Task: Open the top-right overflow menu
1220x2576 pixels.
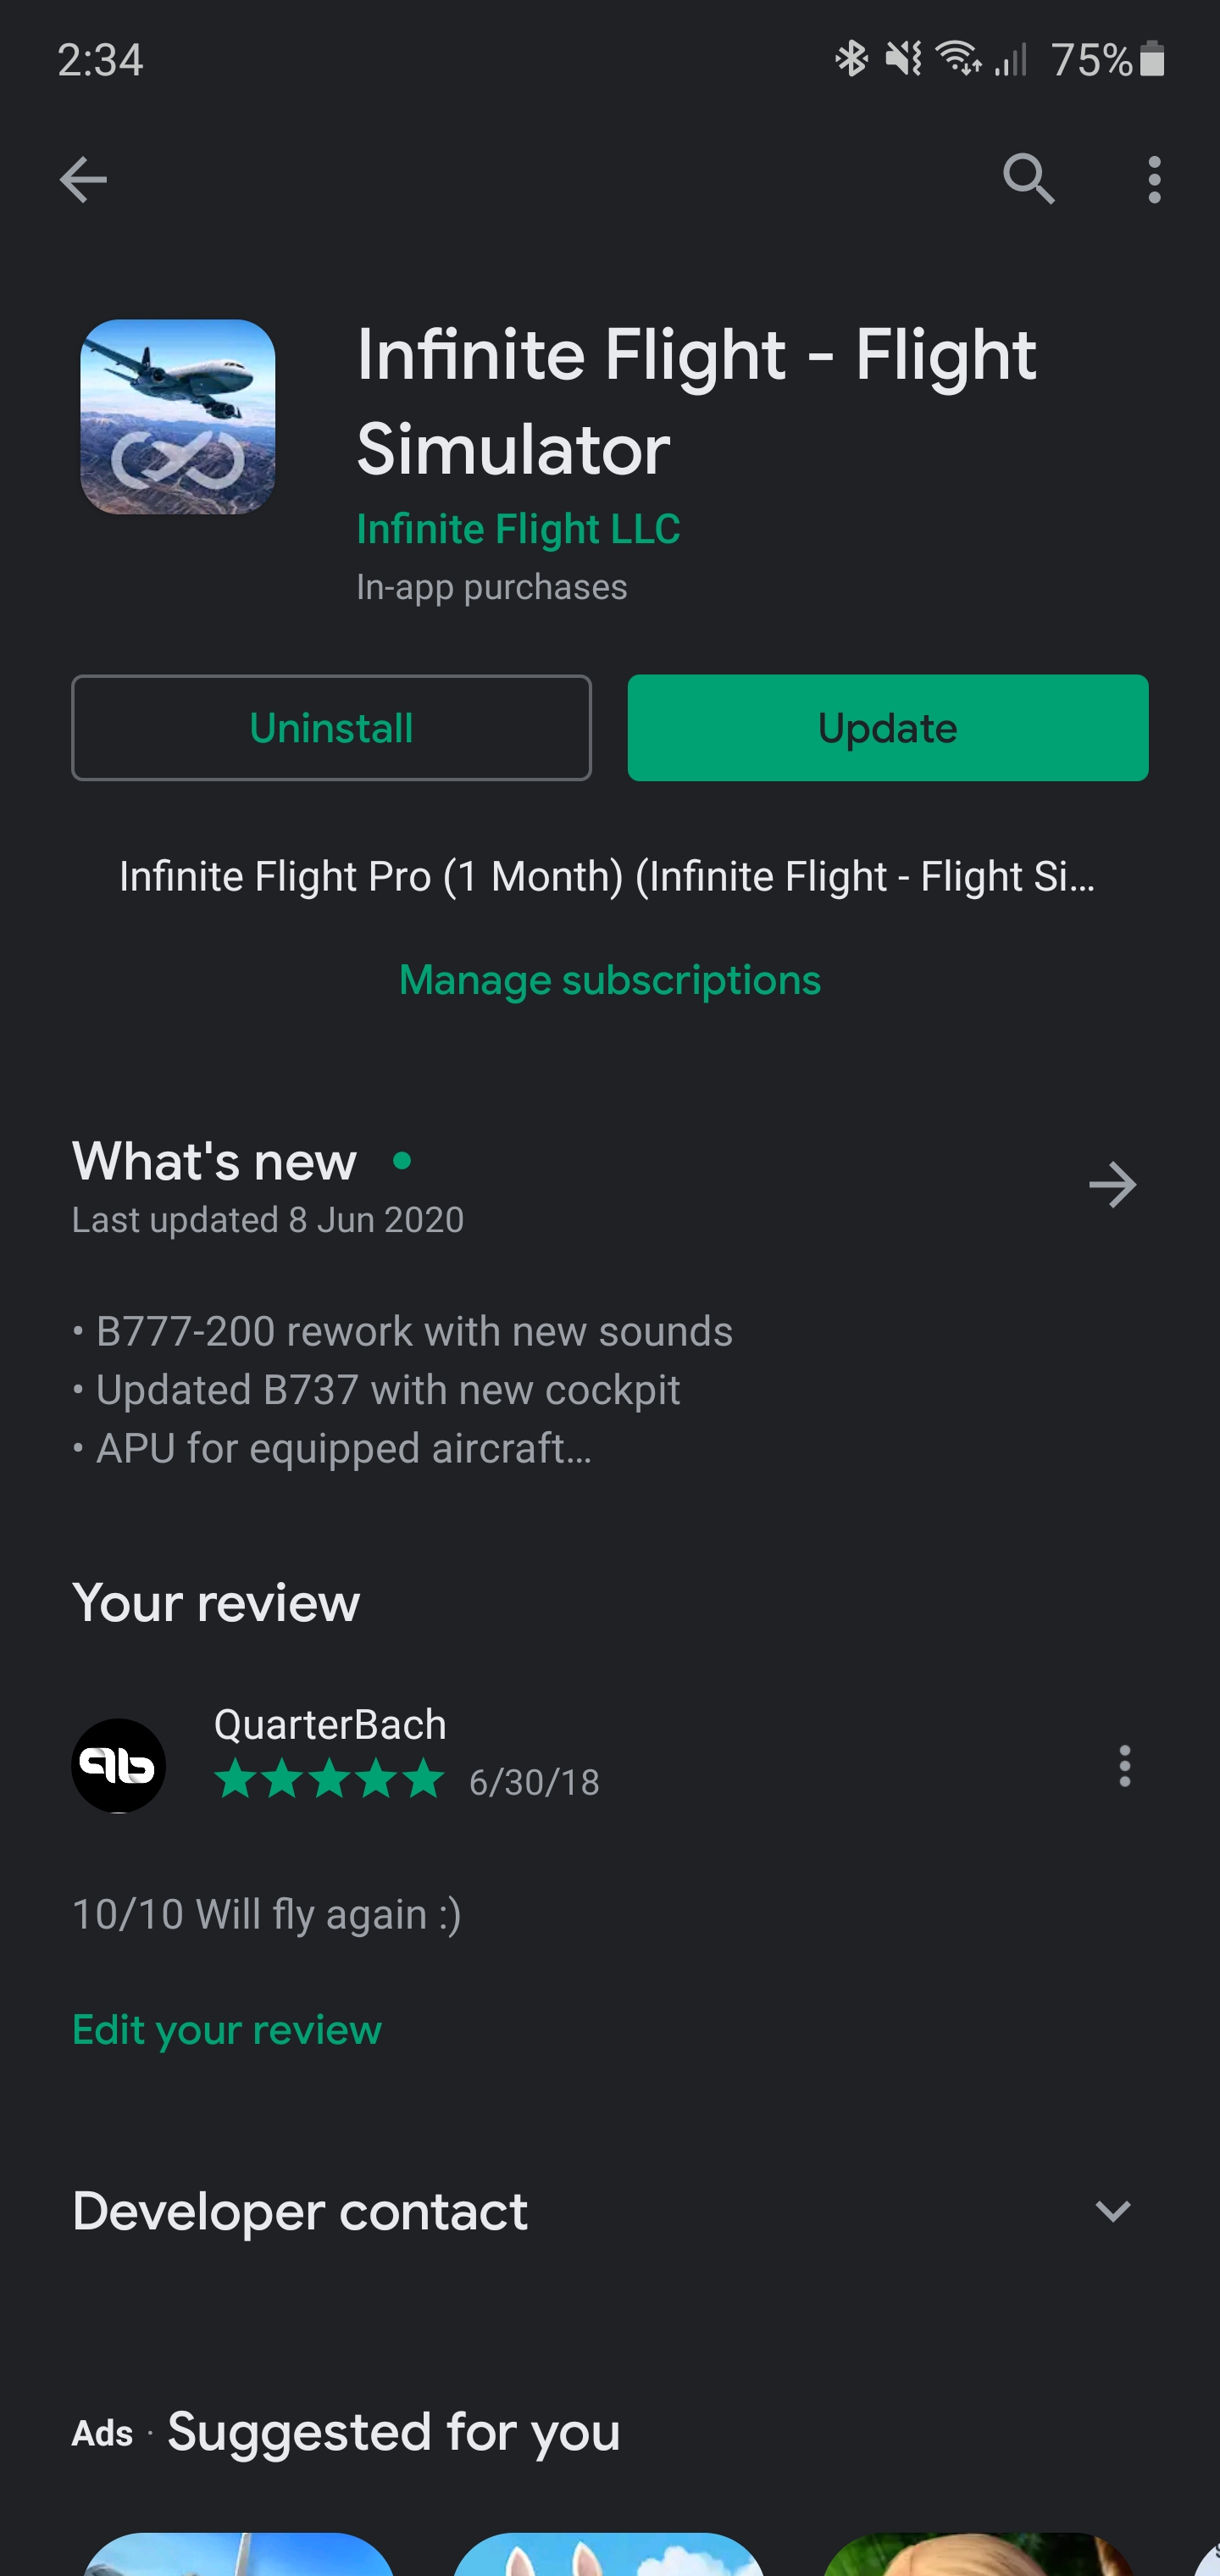Action: pos(1154,180)
